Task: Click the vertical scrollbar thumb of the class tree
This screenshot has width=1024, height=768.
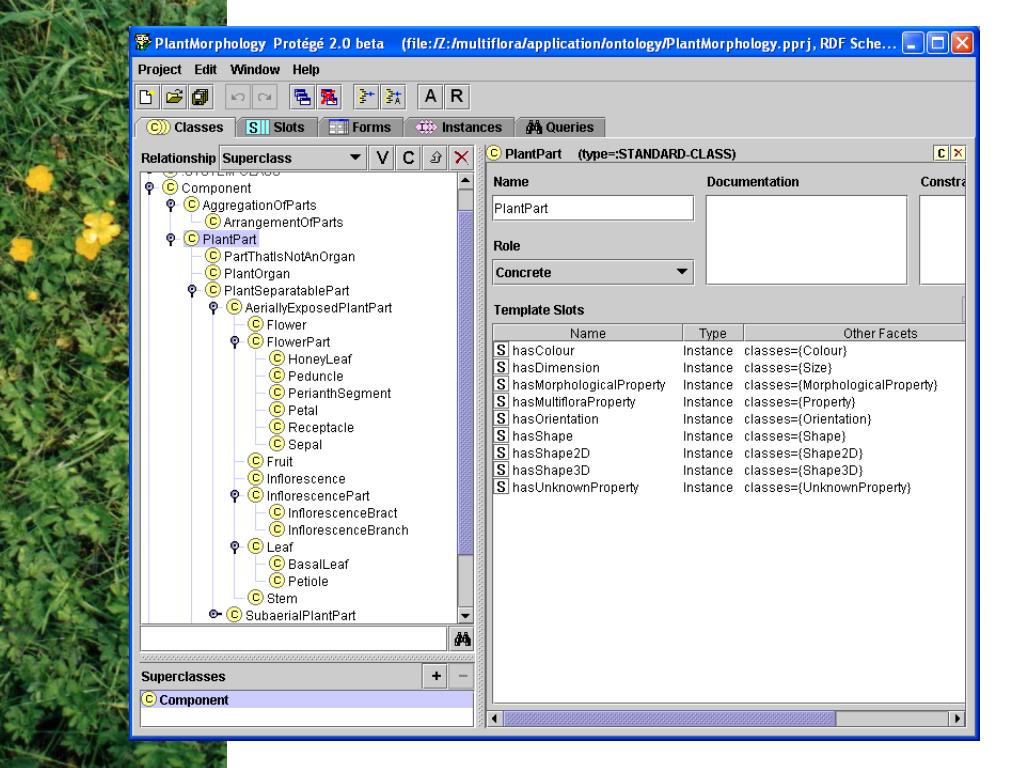Action: [x=466, y=382]
